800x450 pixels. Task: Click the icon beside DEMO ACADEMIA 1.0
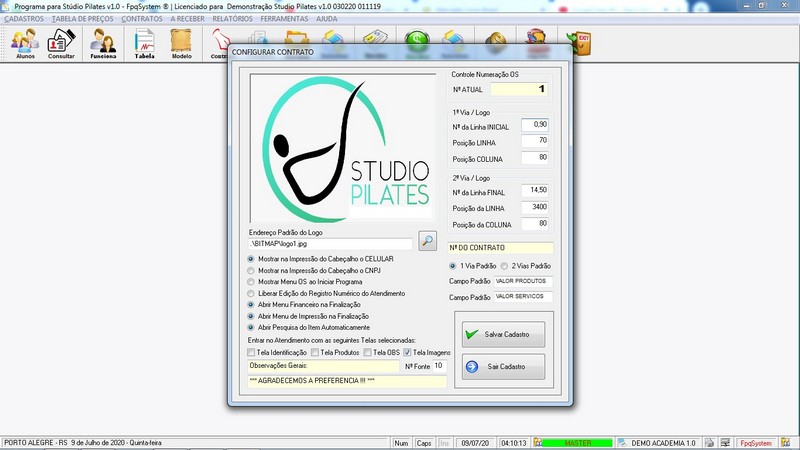(x=622, y=443)
